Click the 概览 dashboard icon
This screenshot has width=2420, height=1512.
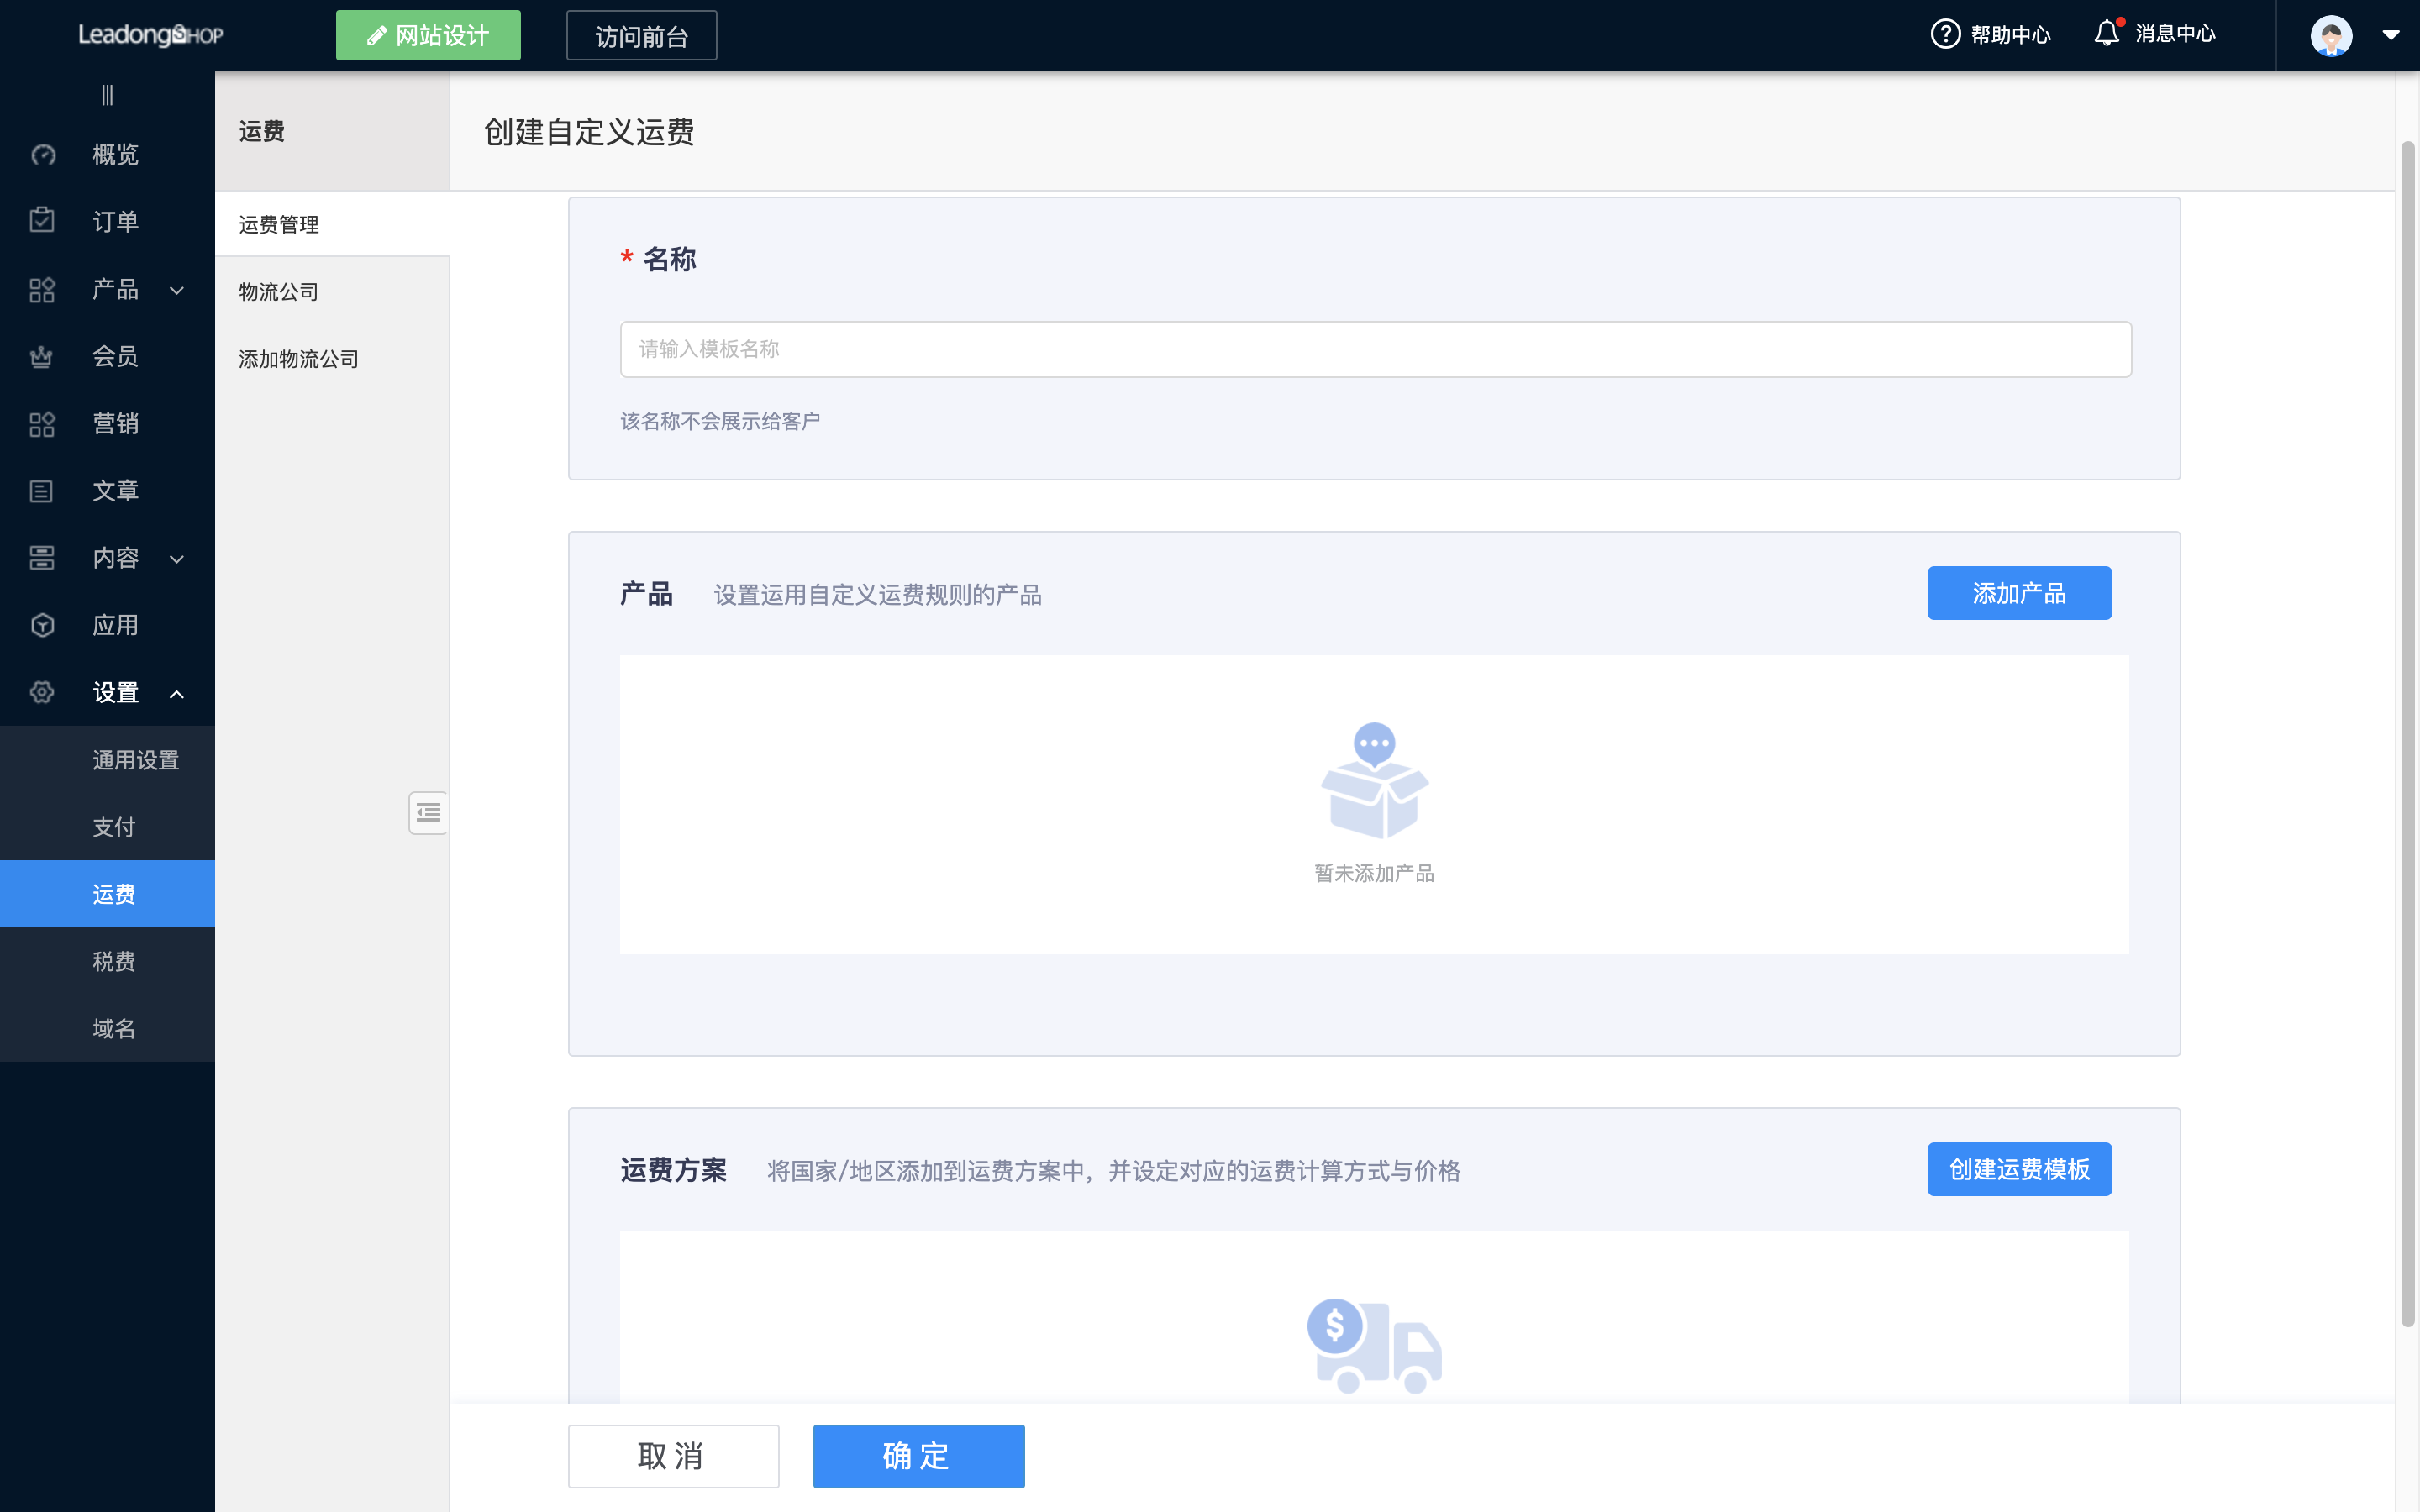tap(42, 155)
